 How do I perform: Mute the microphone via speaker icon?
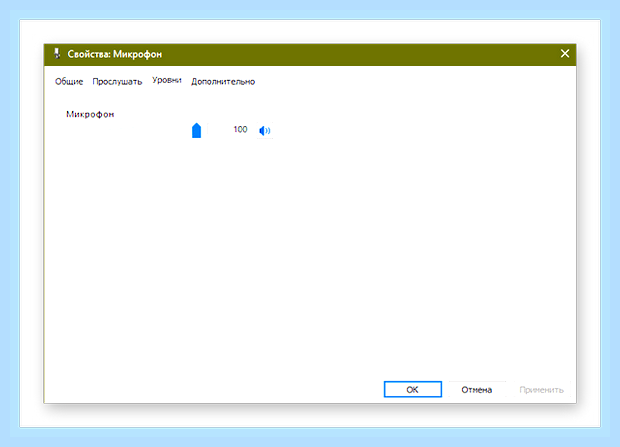tap(265, 131)
